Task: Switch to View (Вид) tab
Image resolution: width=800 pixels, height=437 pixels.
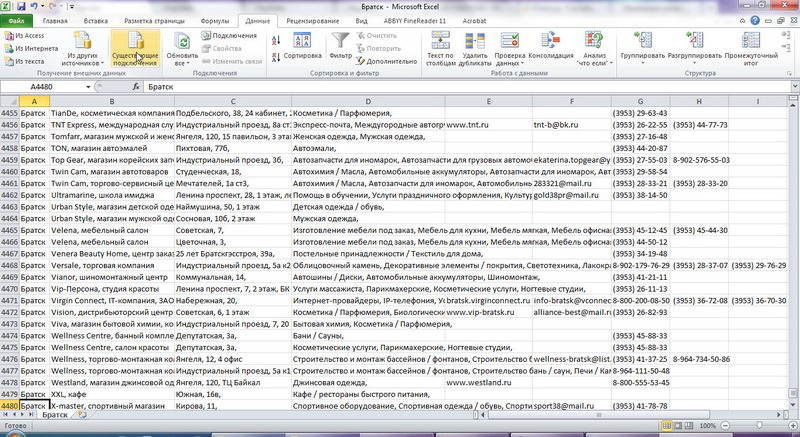Action: [x=361, y=21]
